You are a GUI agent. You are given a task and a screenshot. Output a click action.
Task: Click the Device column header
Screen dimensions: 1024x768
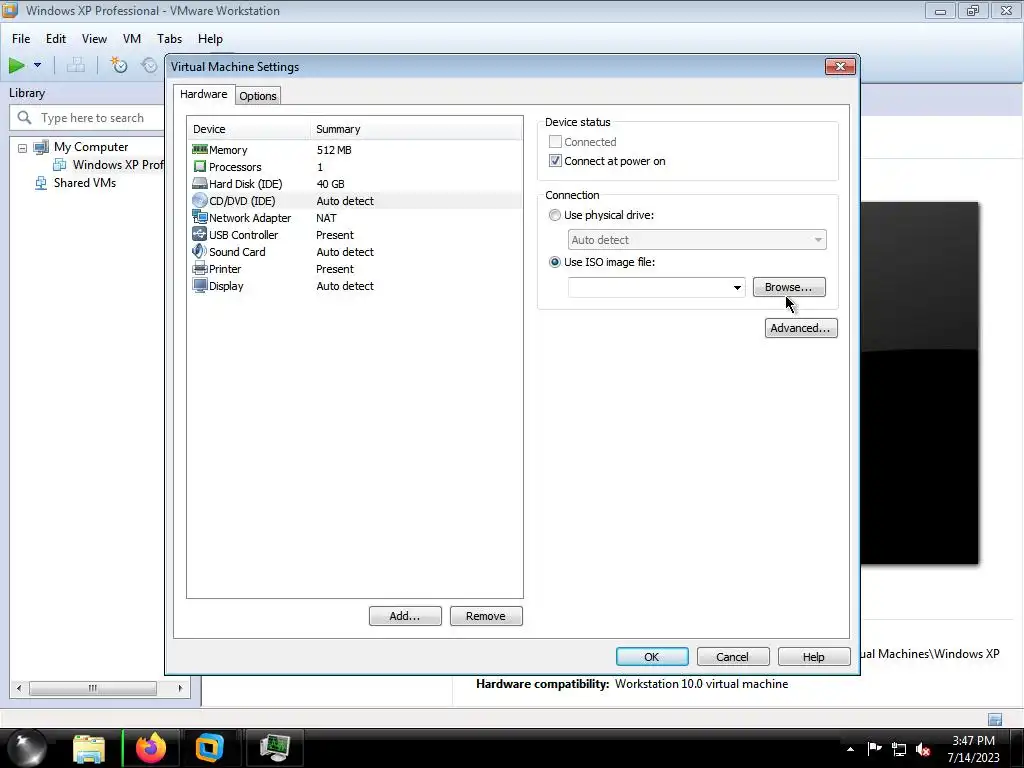[x=248, y=129]
